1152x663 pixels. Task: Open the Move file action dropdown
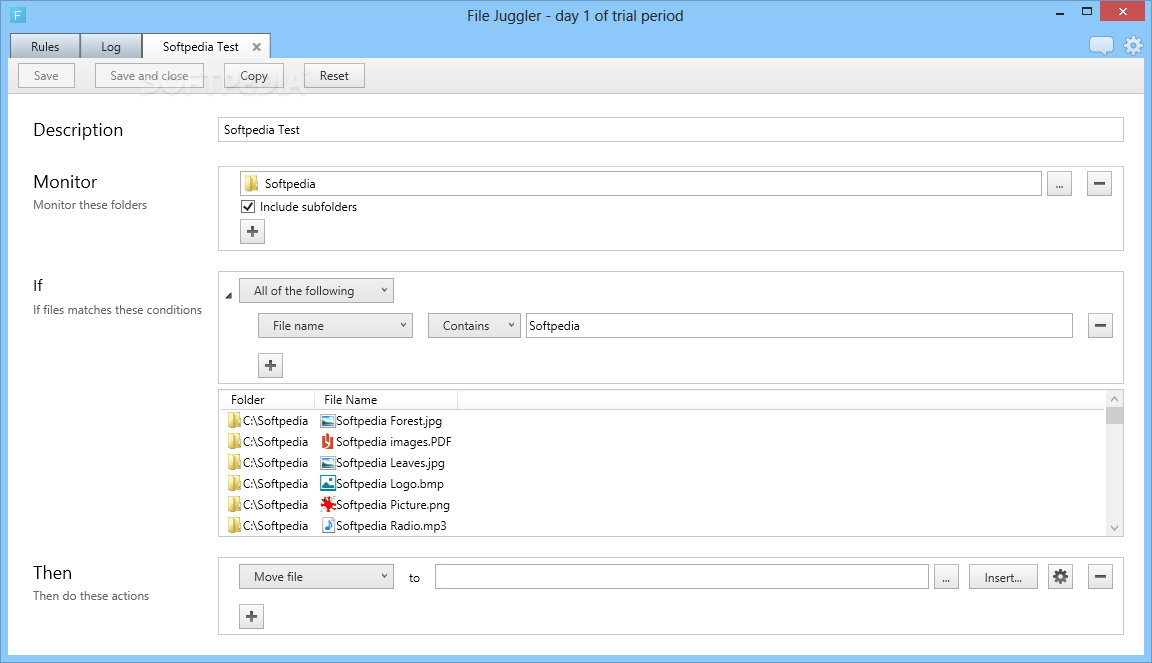click(x=316, y=577)
